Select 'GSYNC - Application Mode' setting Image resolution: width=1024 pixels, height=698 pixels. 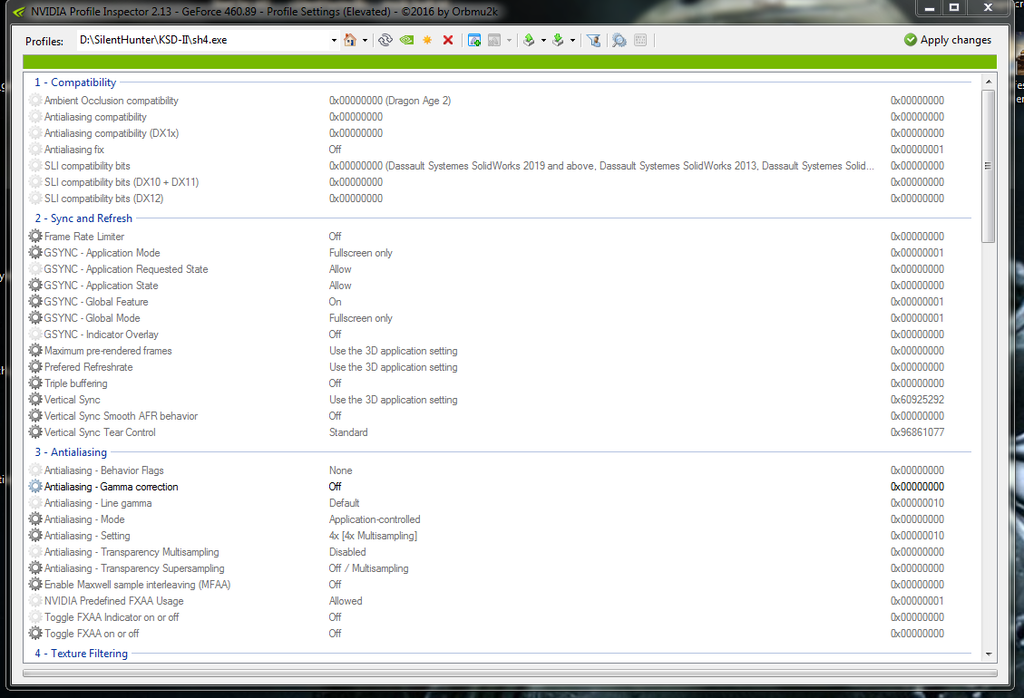(102, 253)
